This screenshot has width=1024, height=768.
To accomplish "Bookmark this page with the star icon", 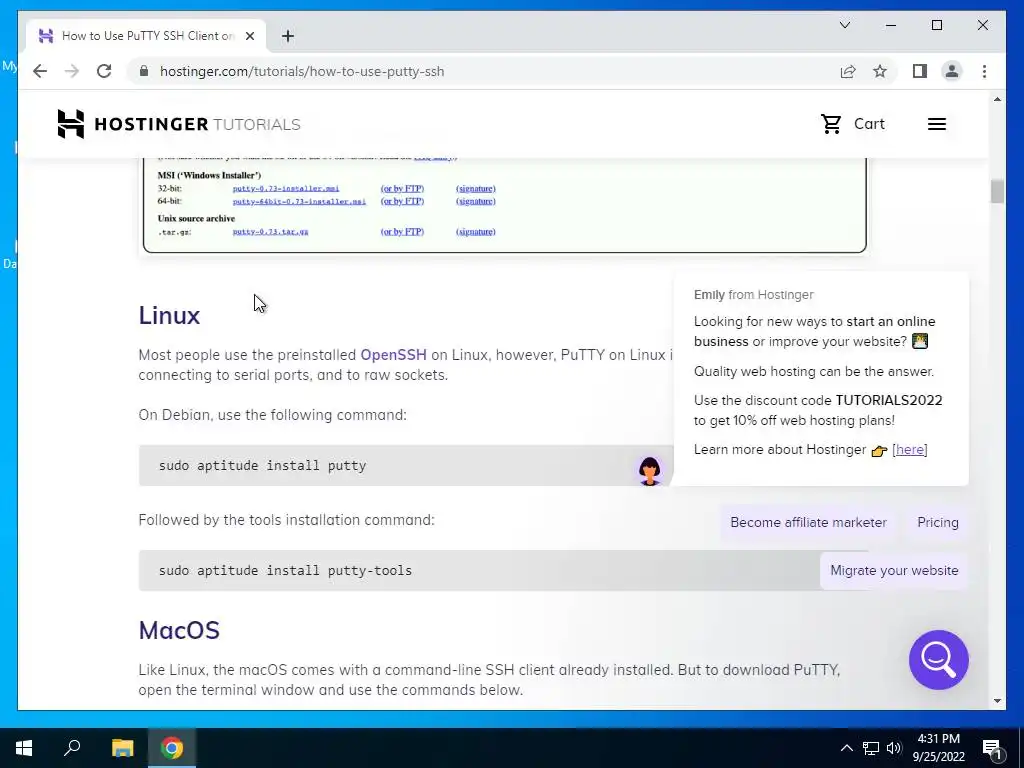I will point(880,71).
